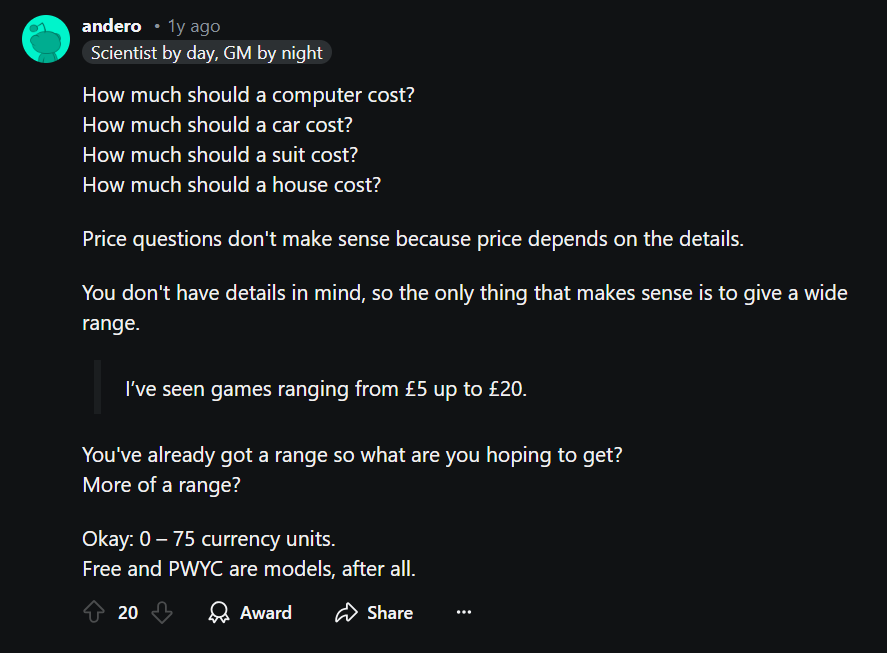Upvote andero's comment
The height and width of the screenshot is (653, 887).
click(x=94, y=612)
